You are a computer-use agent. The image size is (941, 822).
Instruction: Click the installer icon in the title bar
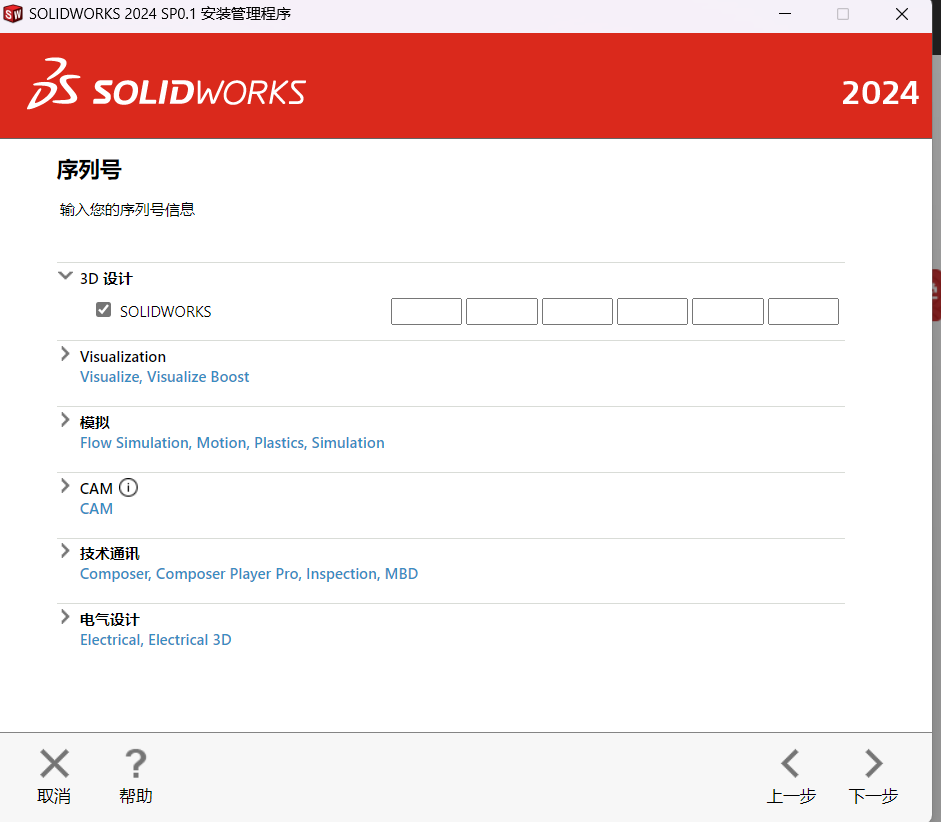pyautogui.click(x=15, y=14)
